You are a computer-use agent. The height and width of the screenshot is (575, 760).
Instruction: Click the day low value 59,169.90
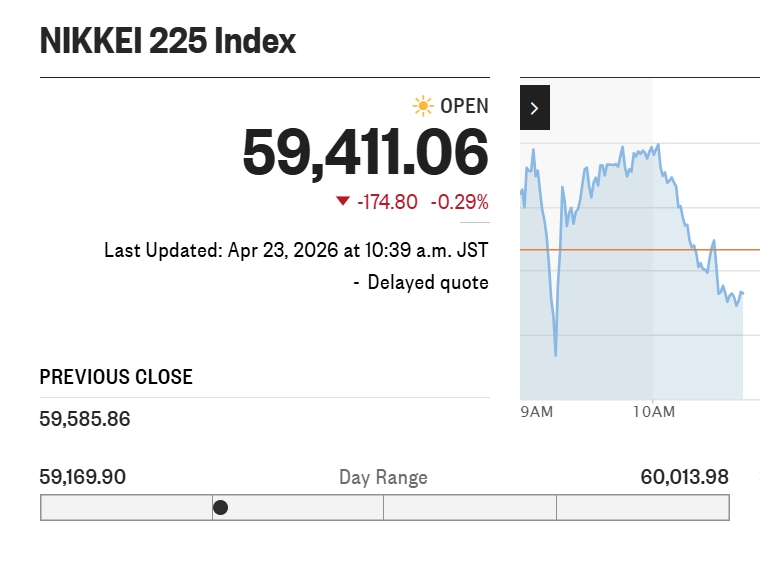(83, 477)
